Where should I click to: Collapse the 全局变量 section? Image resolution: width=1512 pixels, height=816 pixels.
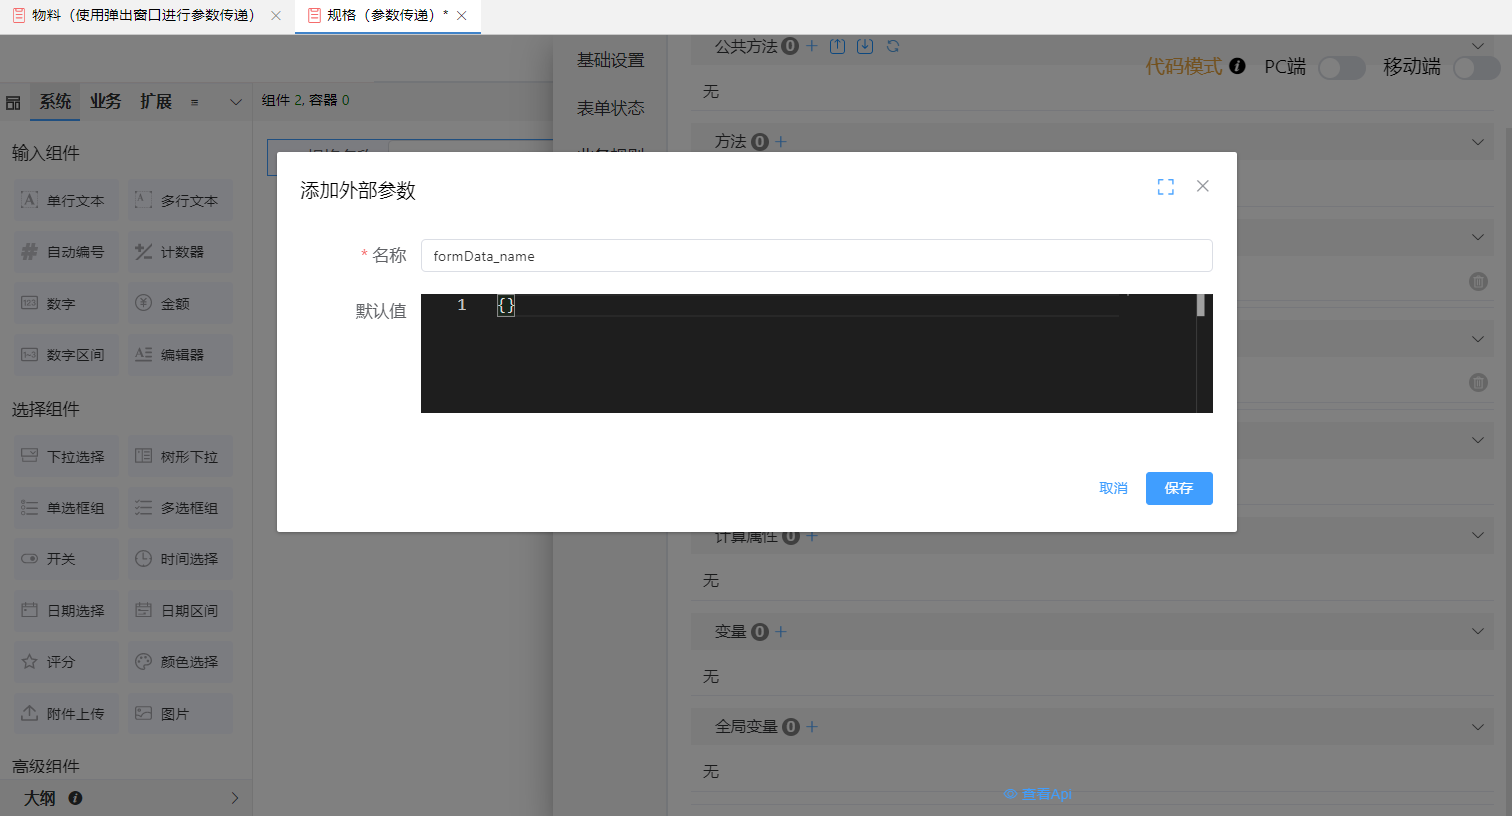pyautogui.click(x=1477, y=726)
